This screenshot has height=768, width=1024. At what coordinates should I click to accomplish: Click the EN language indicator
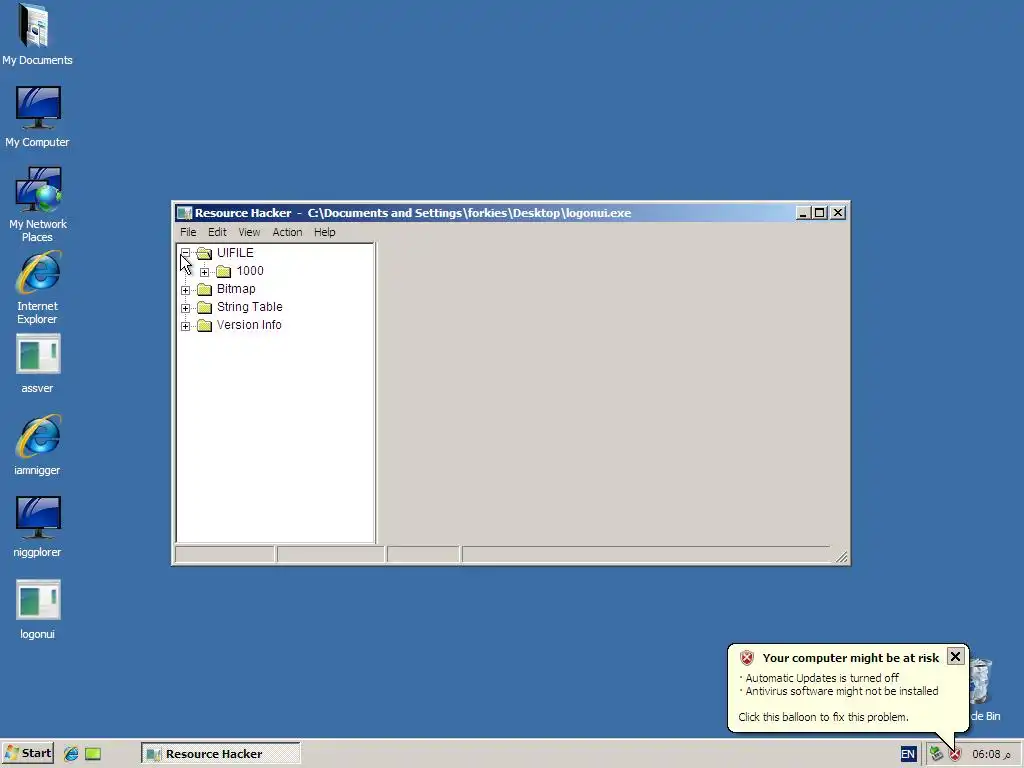click(x=908, y=754)
